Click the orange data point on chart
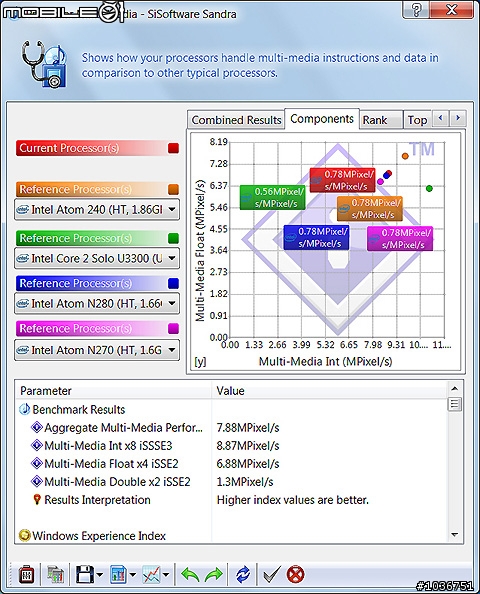This screenshot has width=480, height=594. 405,156
